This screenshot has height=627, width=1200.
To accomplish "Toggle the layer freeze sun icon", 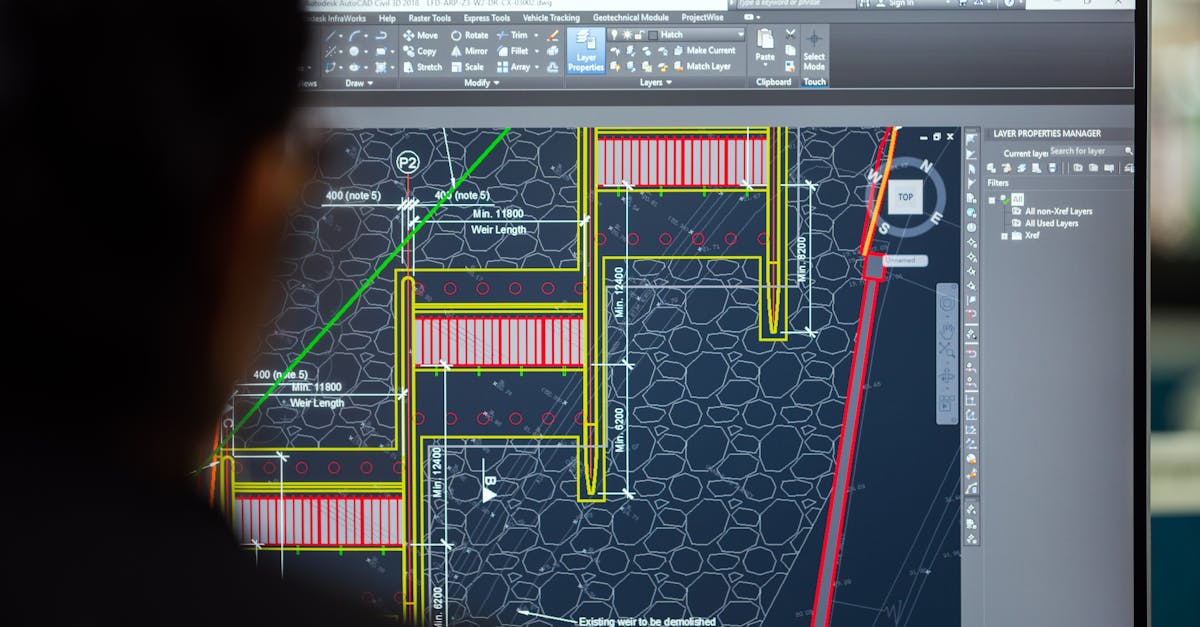I will [627, 34].
